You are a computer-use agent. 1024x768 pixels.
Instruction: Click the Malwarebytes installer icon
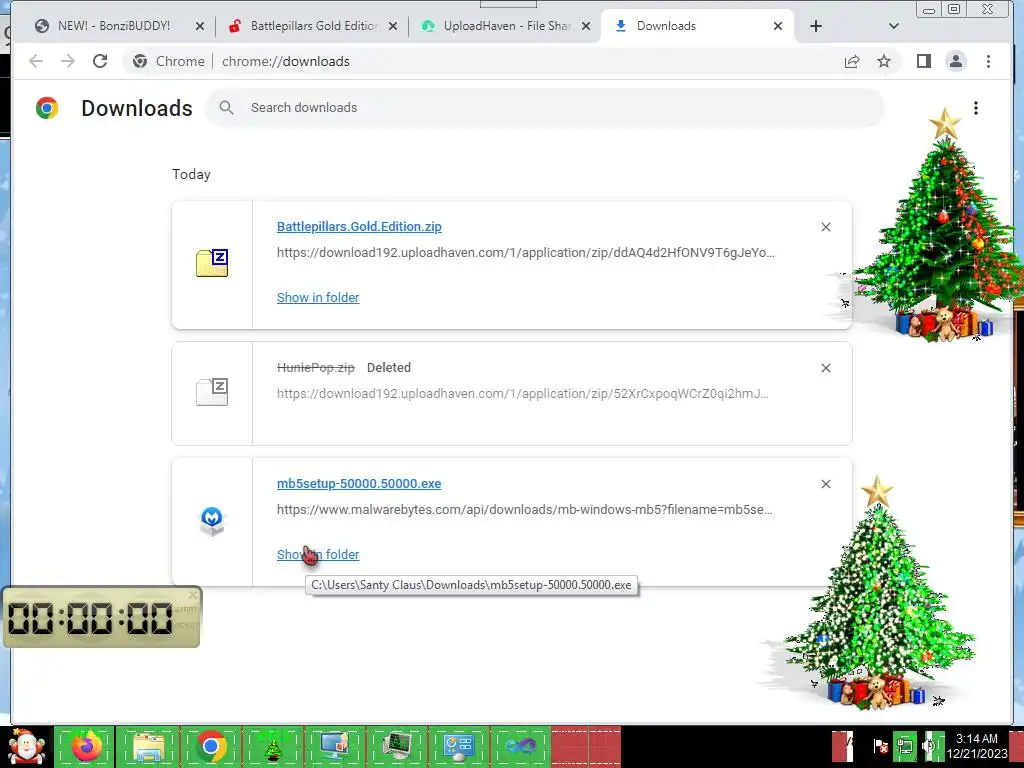click(212, 521)
